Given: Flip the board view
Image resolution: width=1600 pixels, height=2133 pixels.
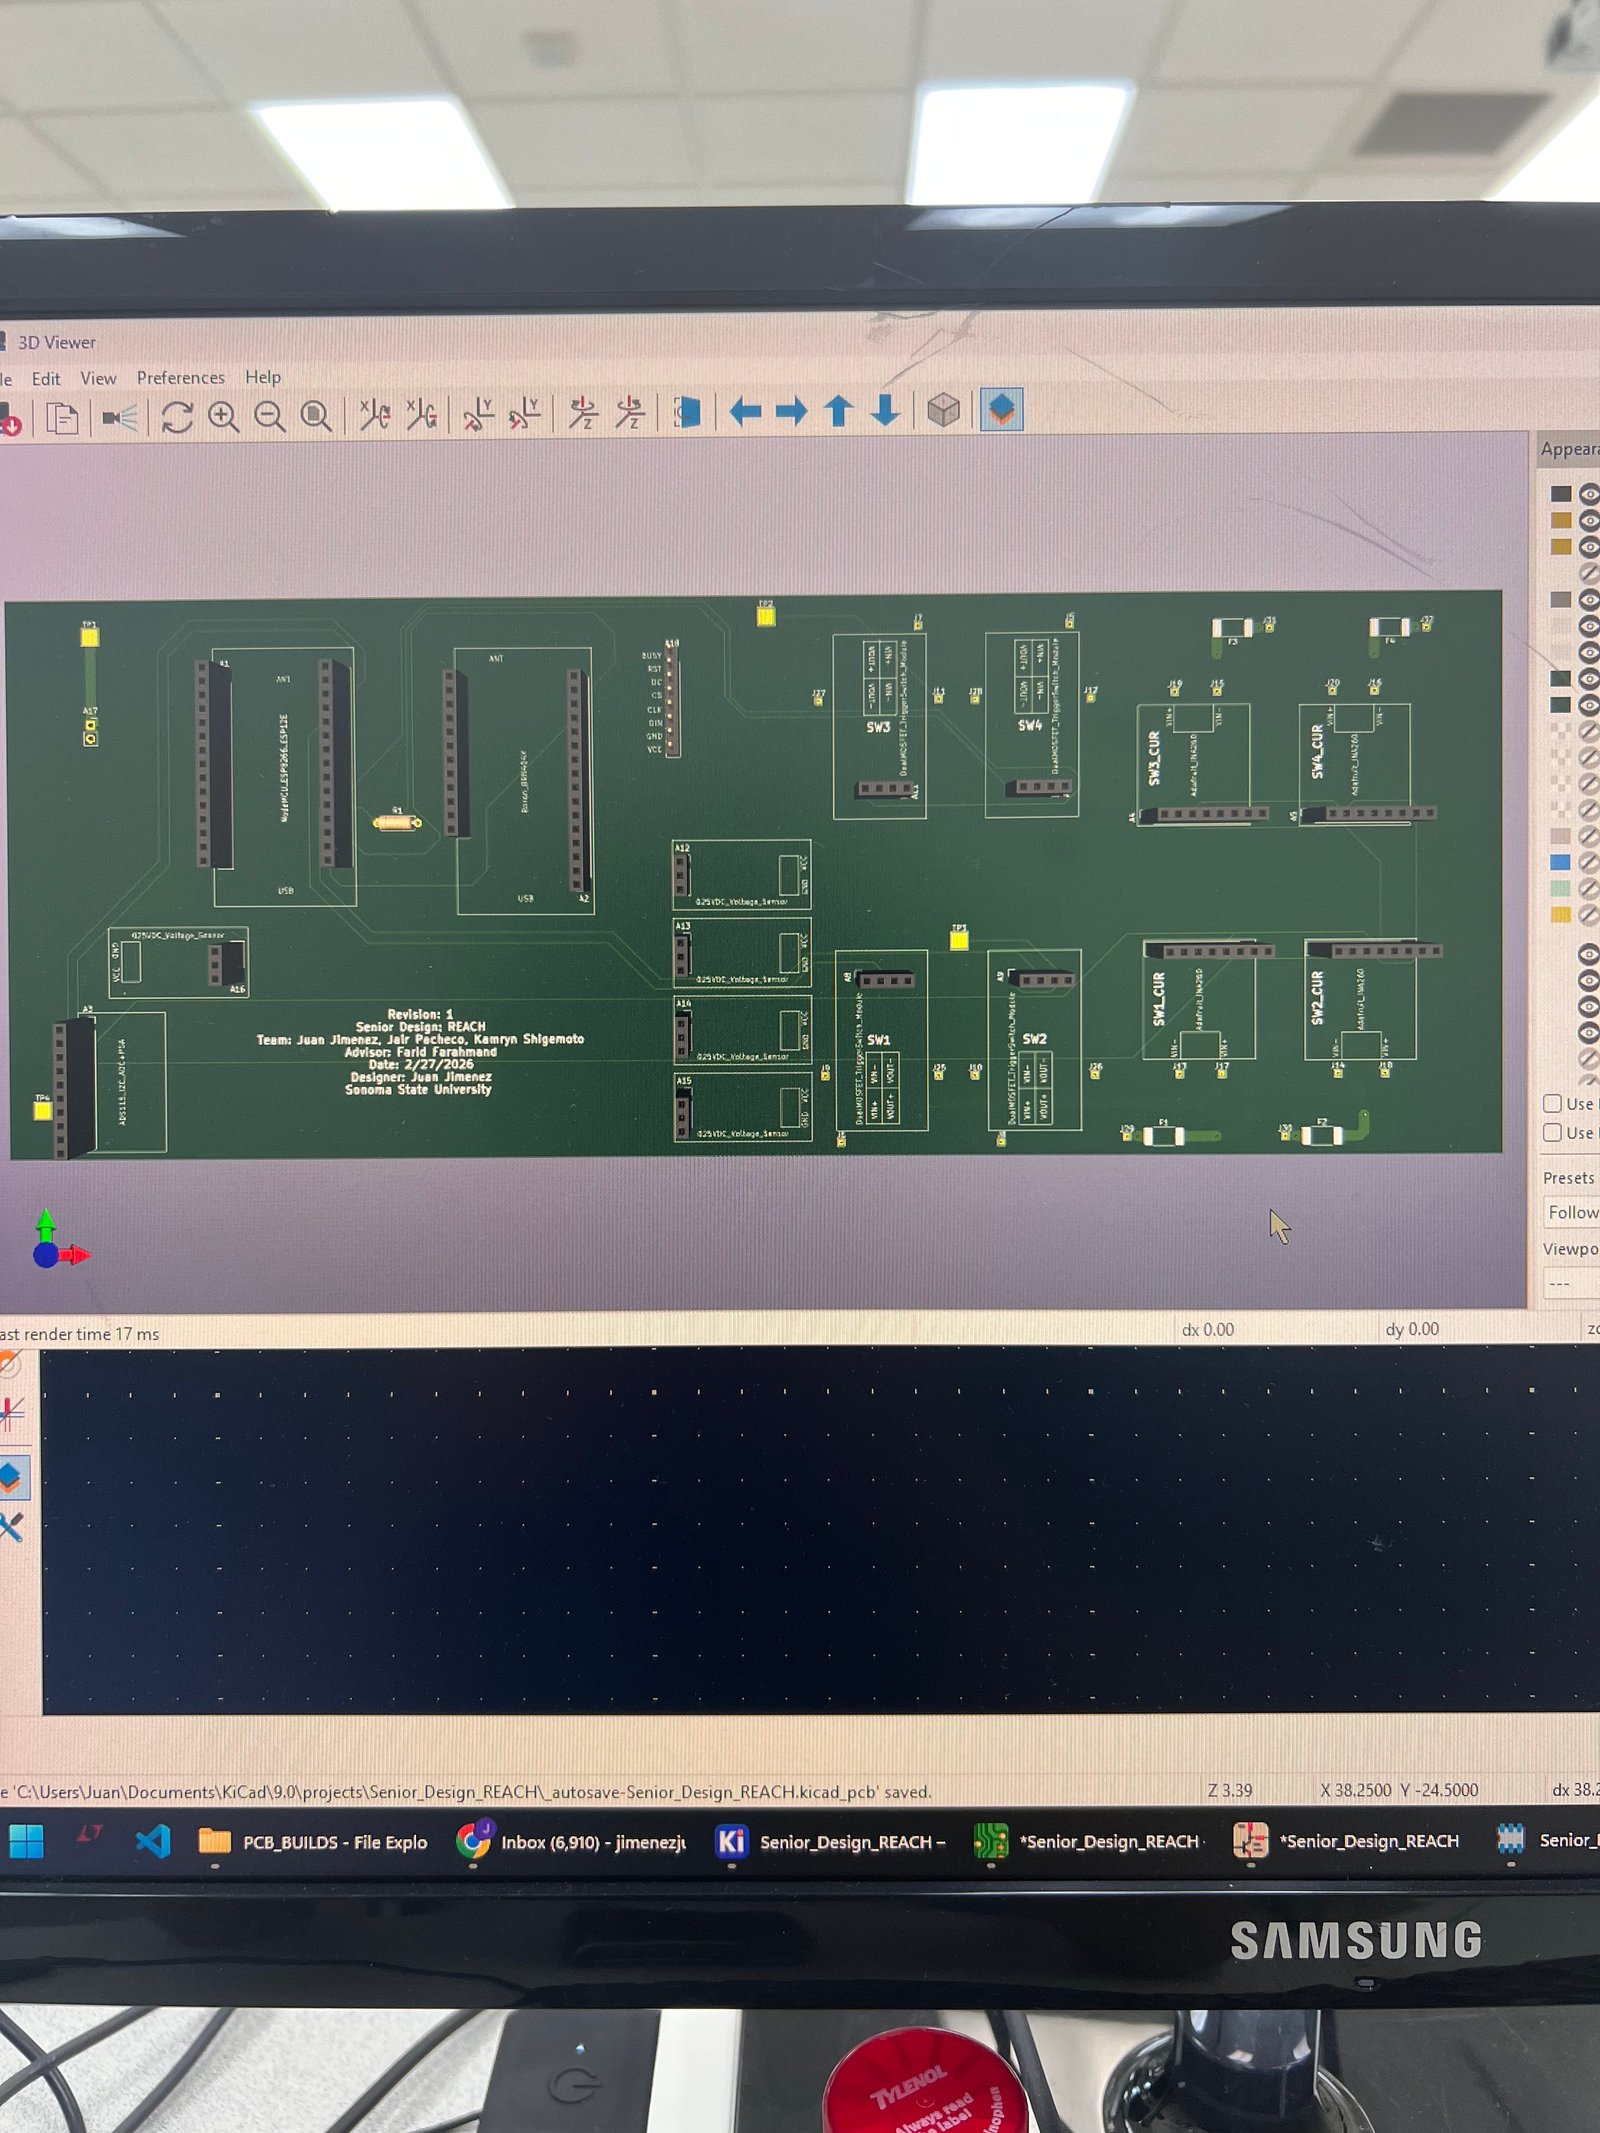Looking at the screenshot, I should [687, 412].
